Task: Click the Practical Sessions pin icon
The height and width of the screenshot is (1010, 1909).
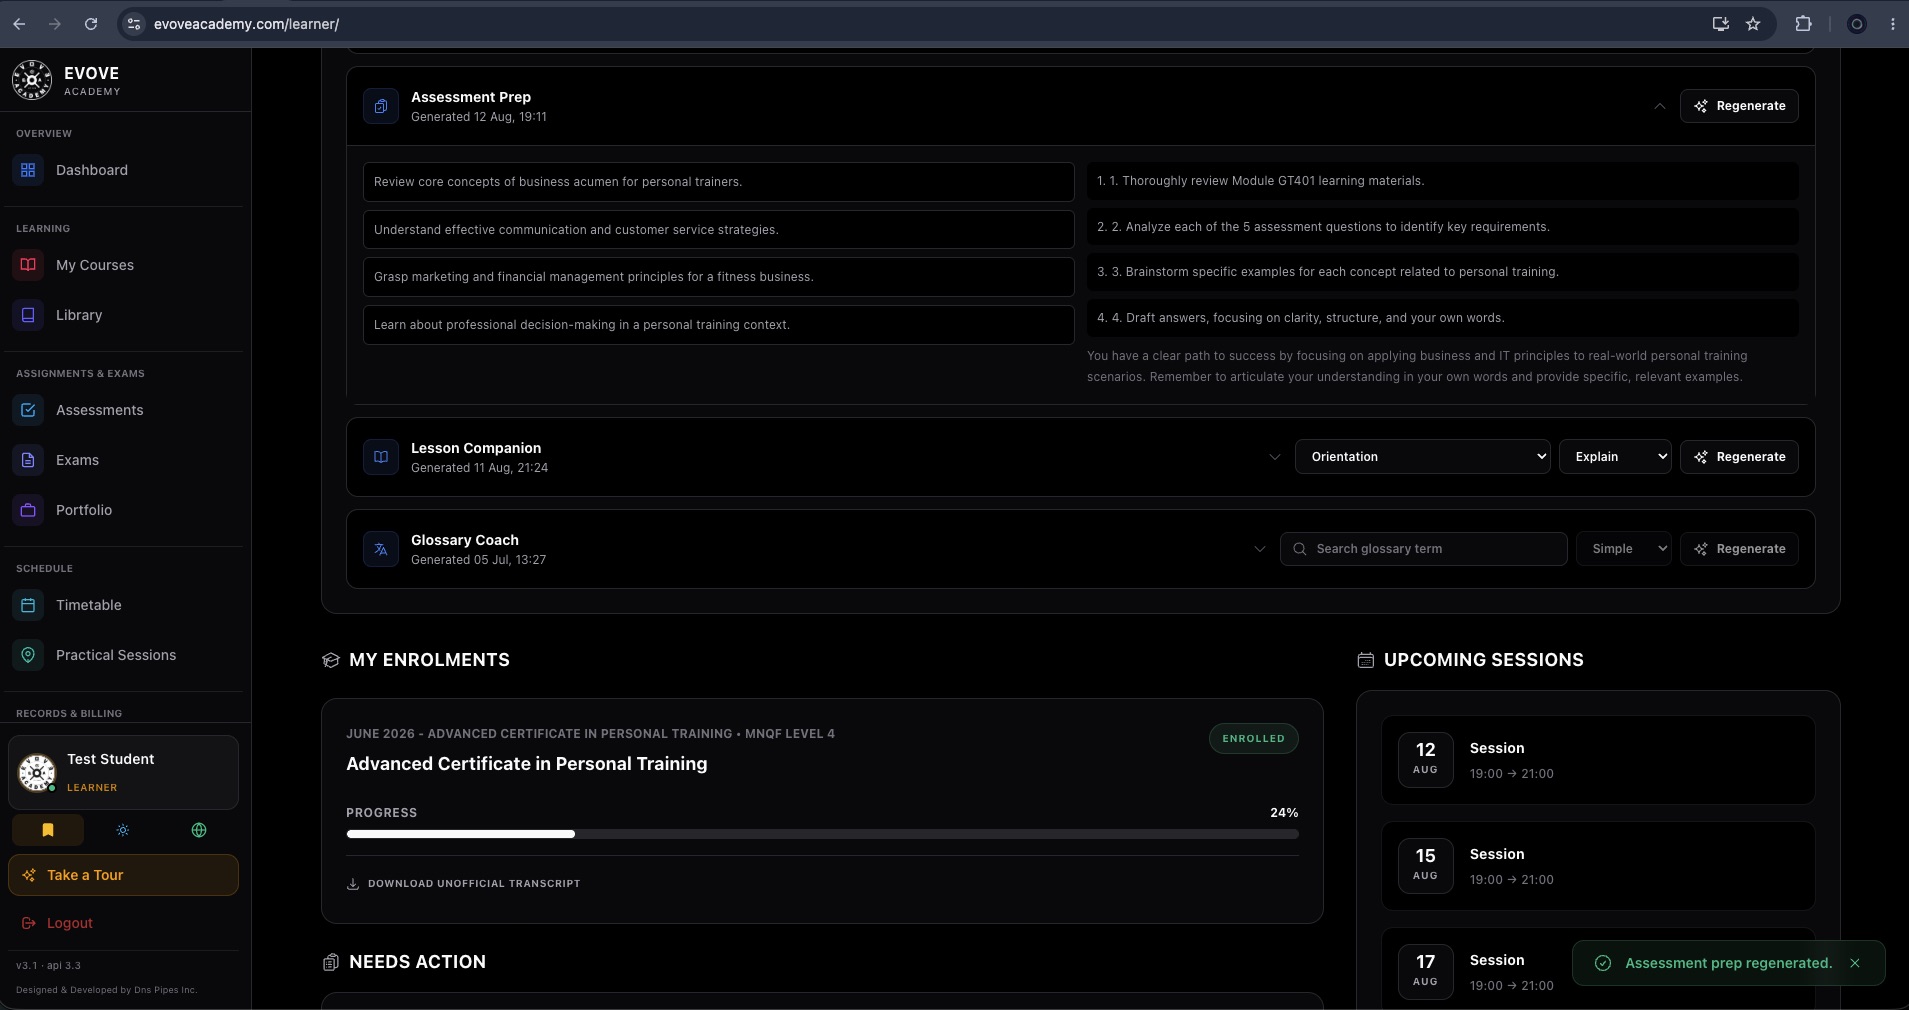Action: [28, 655]
